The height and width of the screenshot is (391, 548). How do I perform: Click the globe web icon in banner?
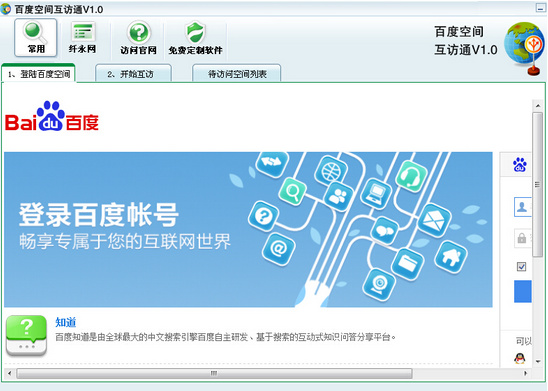point(331,171)
